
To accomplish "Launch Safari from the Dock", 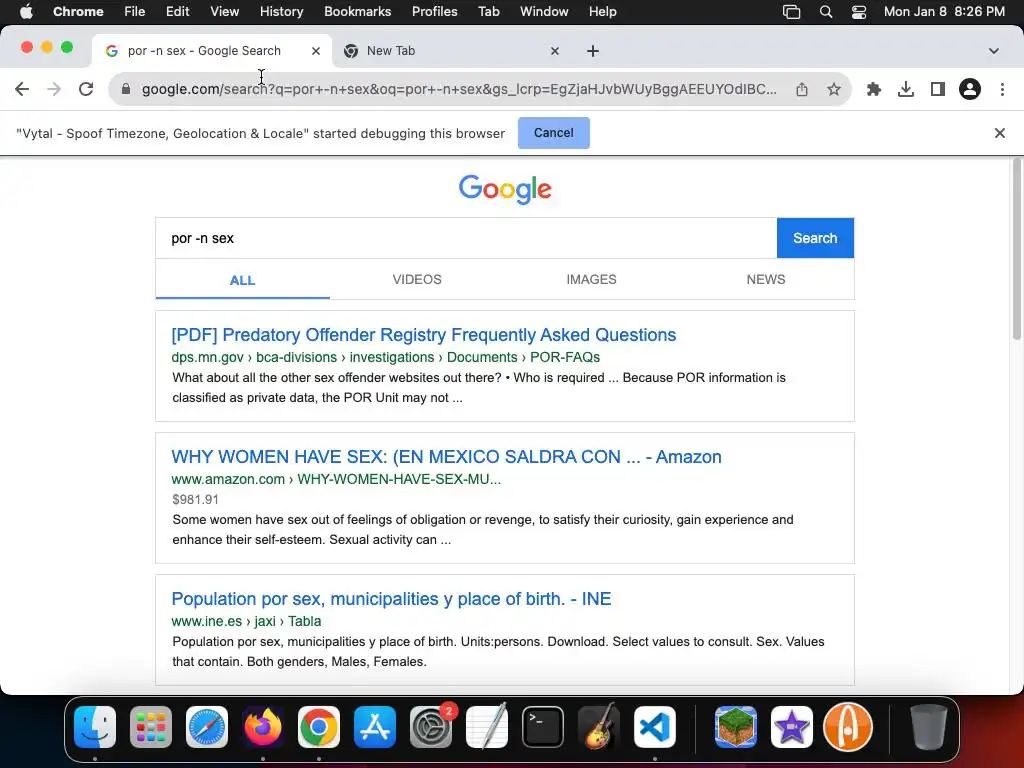I will tap(207, 727).
